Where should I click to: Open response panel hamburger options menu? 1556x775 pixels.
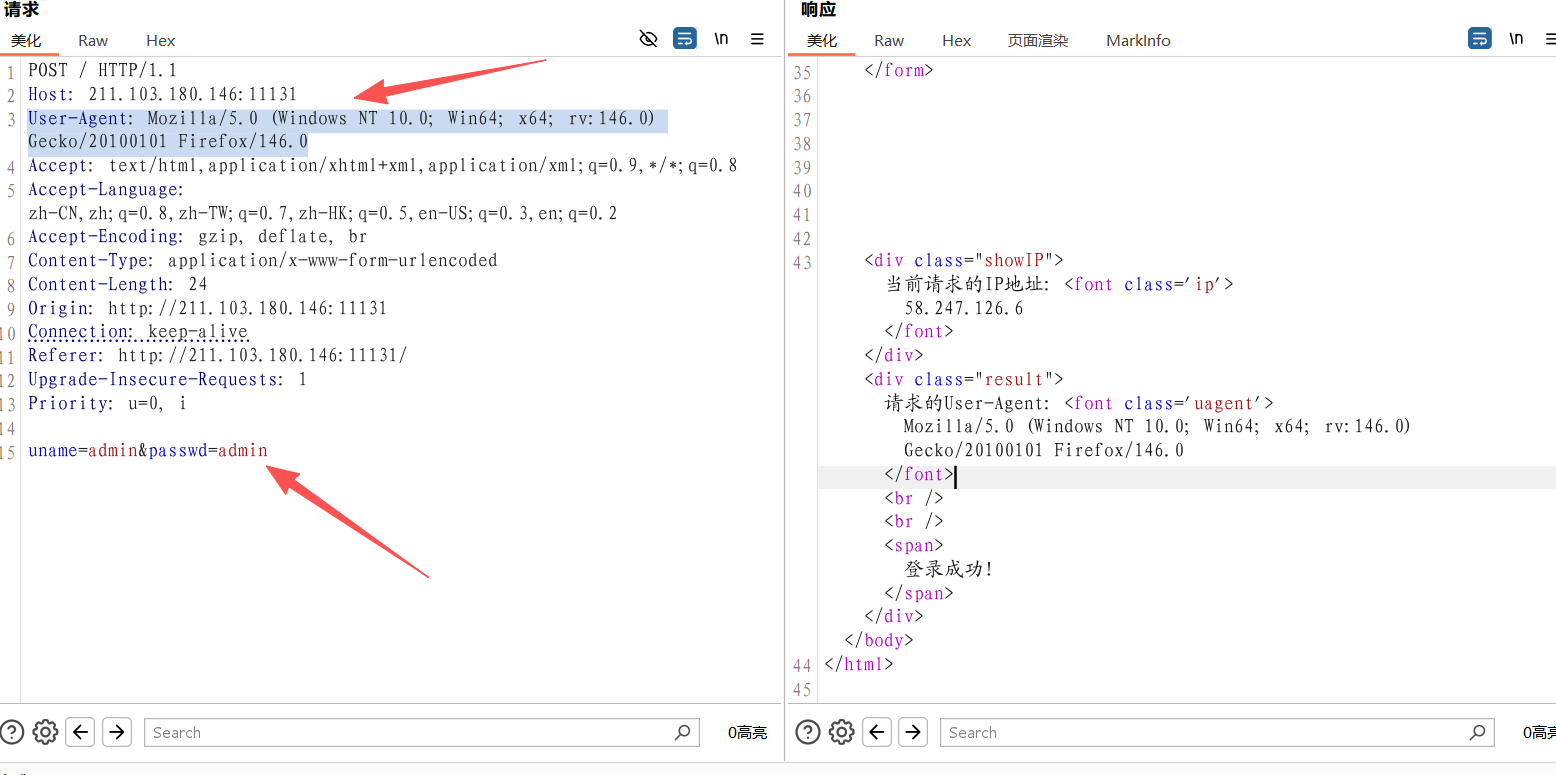click(1551, 39)
